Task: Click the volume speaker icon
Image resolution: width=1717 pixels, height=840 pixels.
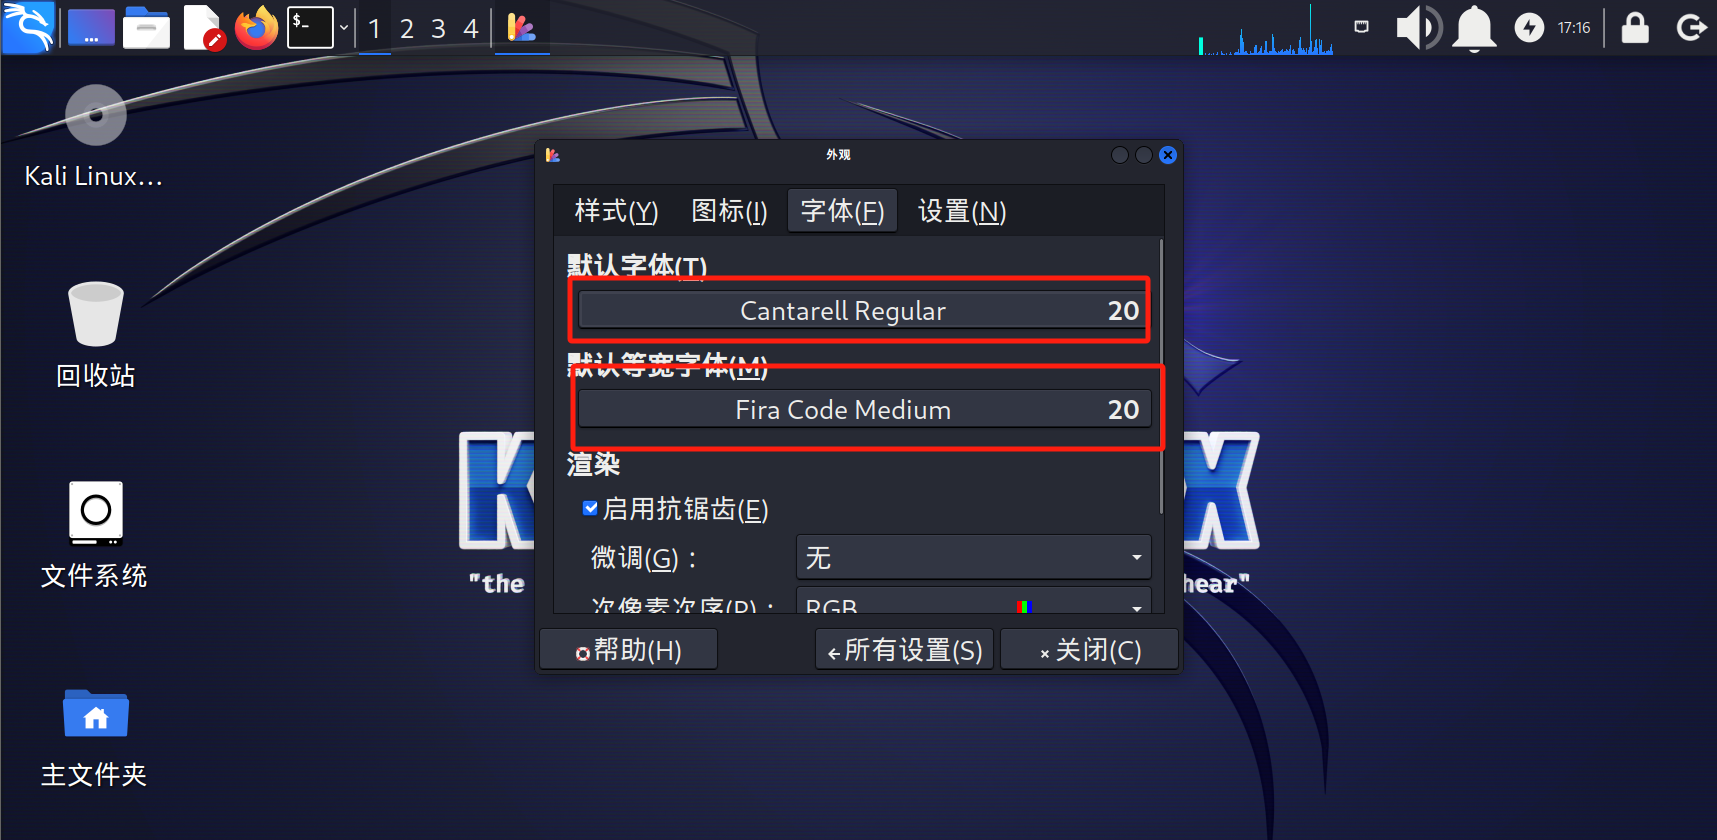Action: pos(1418,28)
